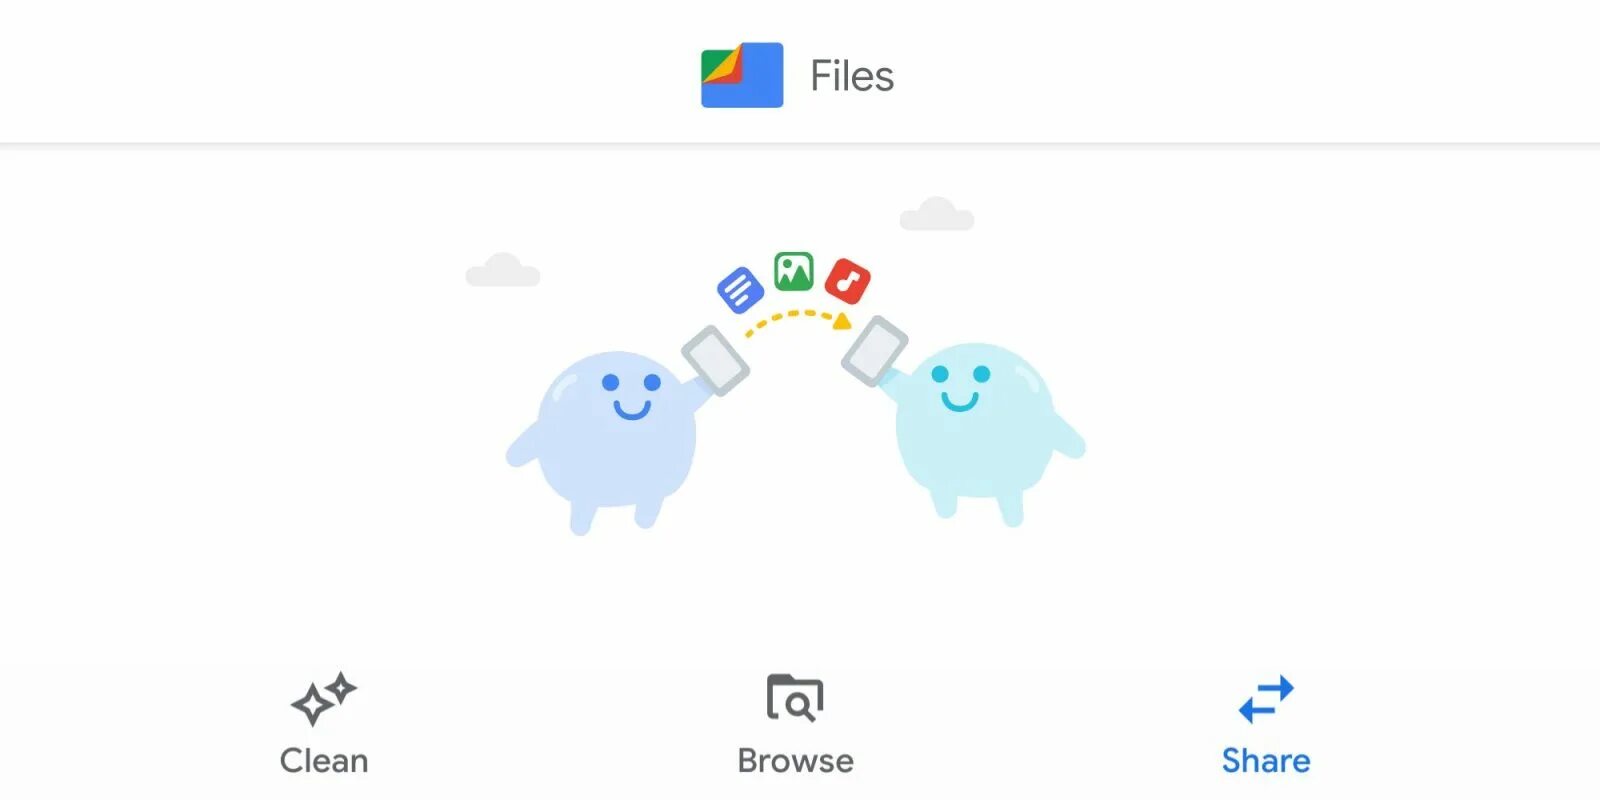This screenshot has height=800, width=1600.
Task: Click the Files app logo icon
Action: [x=742, y=75]
